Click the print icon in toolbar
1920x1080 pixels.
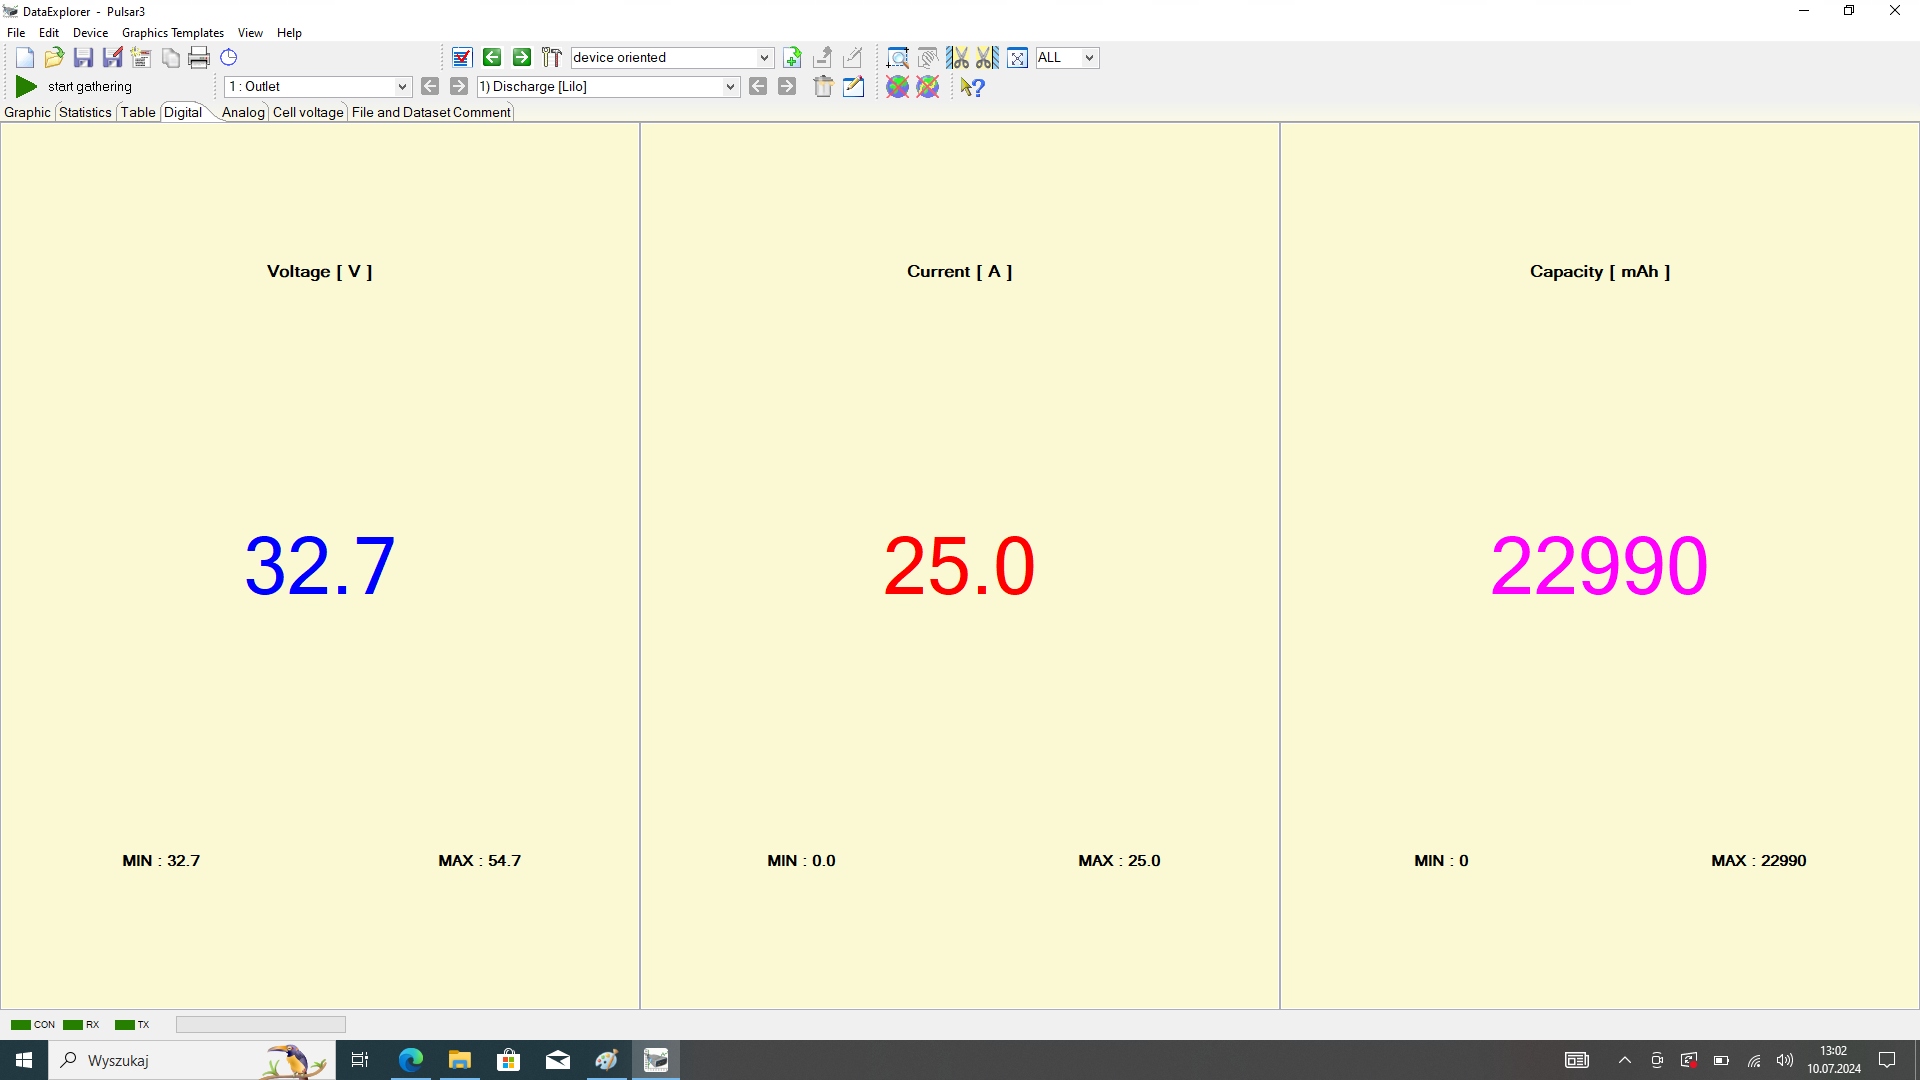[199, 58]
